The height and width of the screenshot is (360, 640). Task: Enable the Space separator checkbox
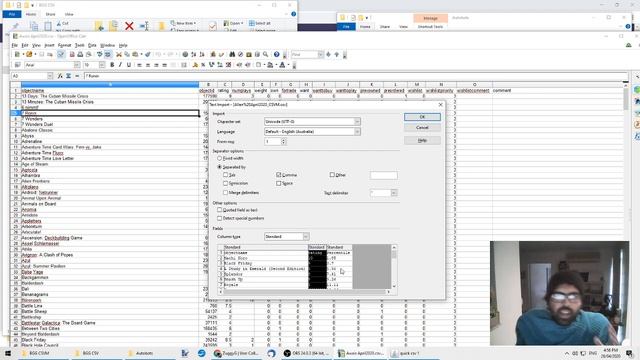point(279,183)
